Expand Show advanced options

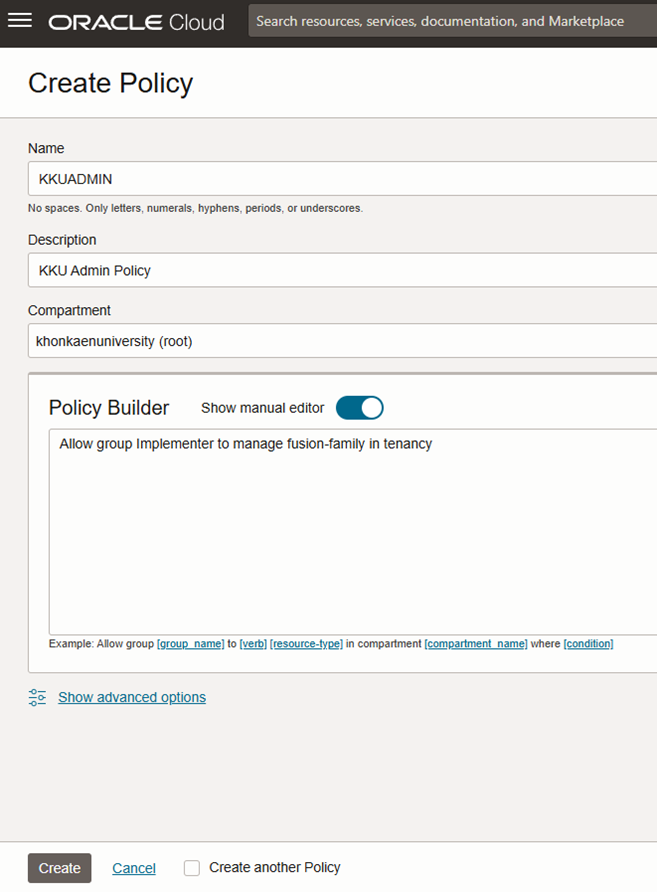[132, 697]
